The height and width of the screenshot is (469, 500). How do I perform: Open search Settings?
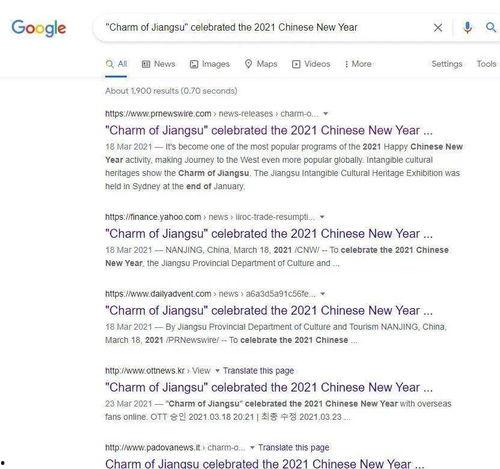coord(447,64)
